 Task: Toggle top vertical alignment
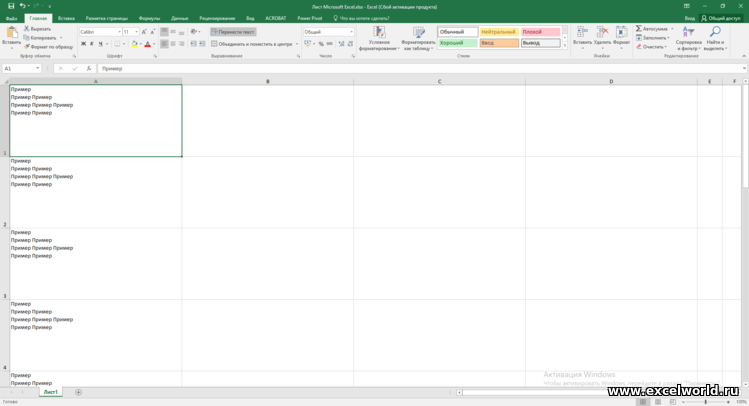164,32
